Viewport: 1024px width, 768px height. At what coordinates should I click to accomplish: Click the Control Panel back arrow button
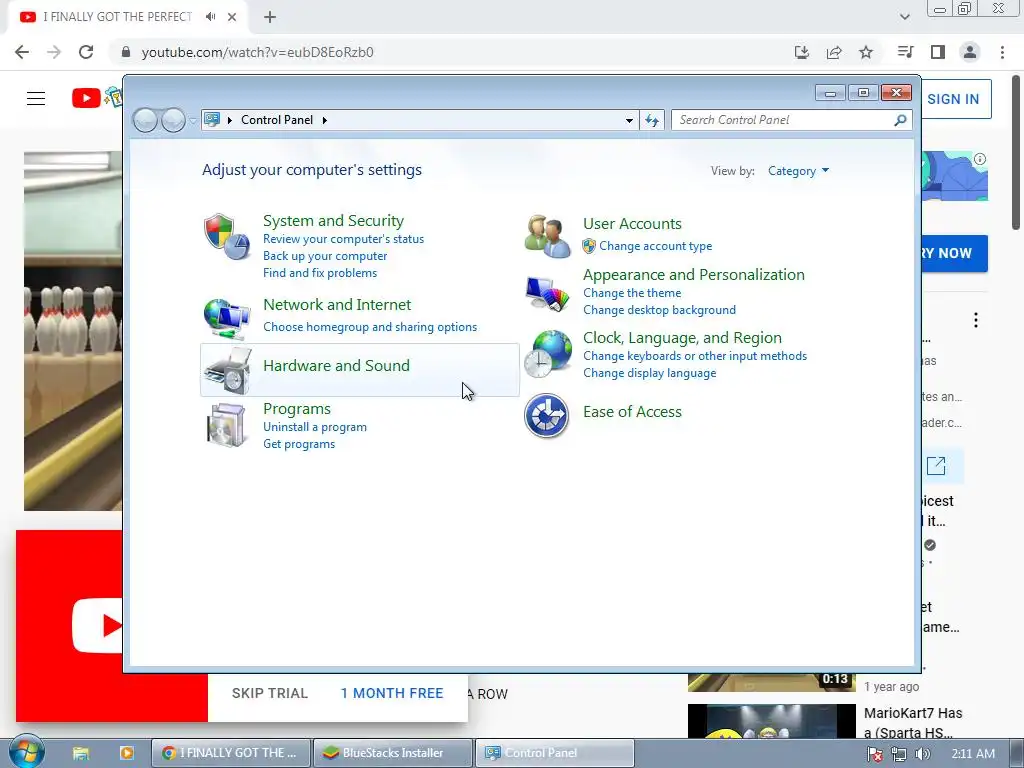coord(145,120)
